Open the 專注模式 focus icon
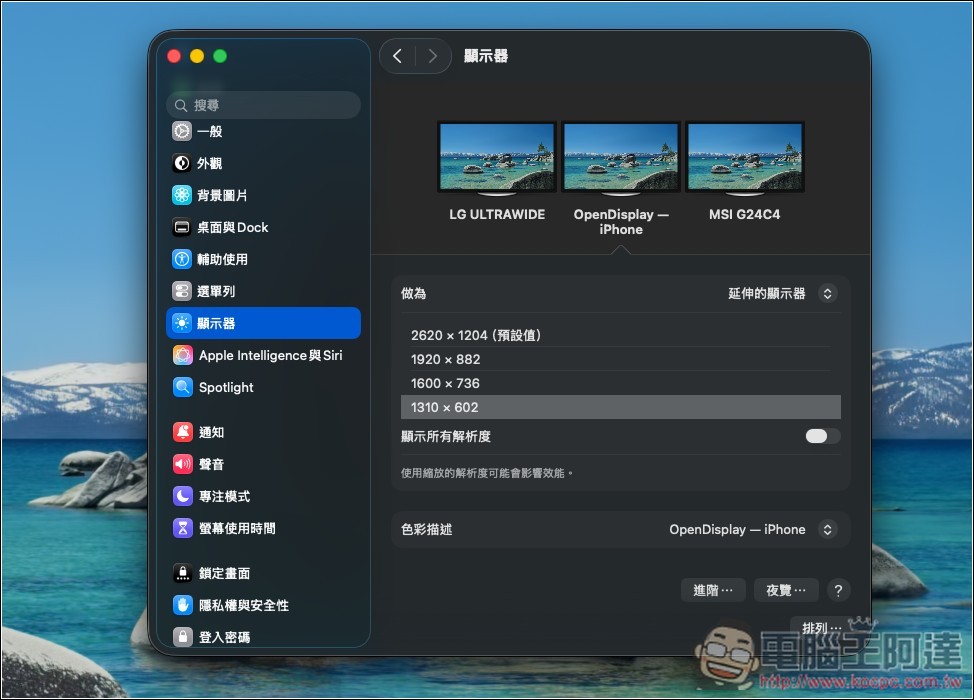974x700 pixels. click(183, 496)
